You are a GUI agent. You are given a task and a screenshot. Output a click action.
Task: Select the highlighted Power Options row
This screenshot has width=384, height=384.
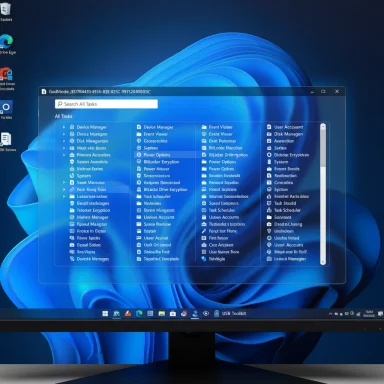pyautogui.click(x=165, y=155)
